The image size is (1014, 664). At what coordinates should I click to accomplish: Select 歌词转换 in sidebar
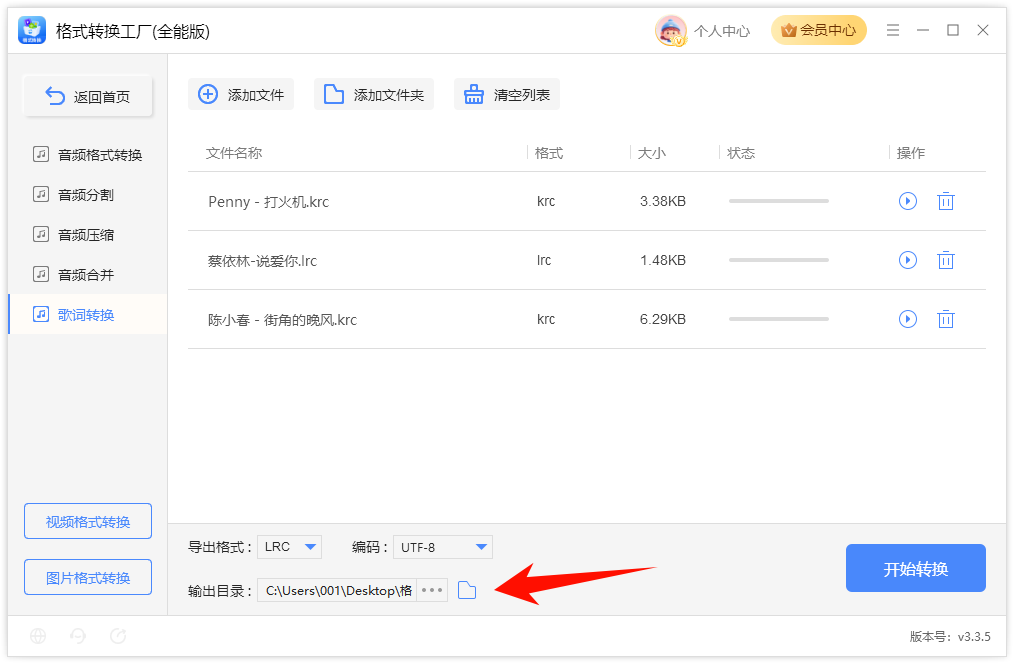(x=87, y=315)
